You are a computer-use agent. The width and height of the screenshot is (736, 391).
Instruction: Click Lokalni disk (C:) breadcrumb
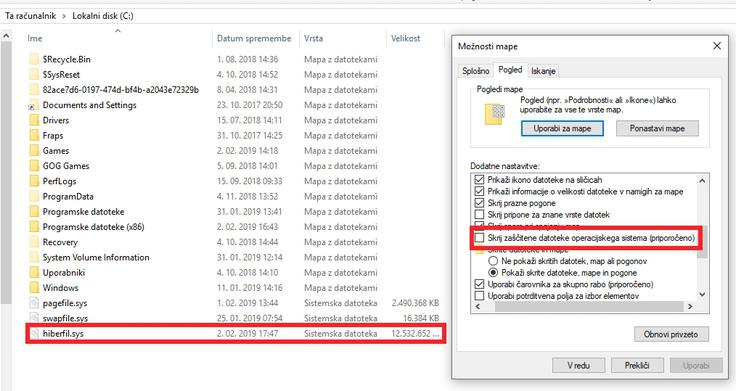(103, 15)
